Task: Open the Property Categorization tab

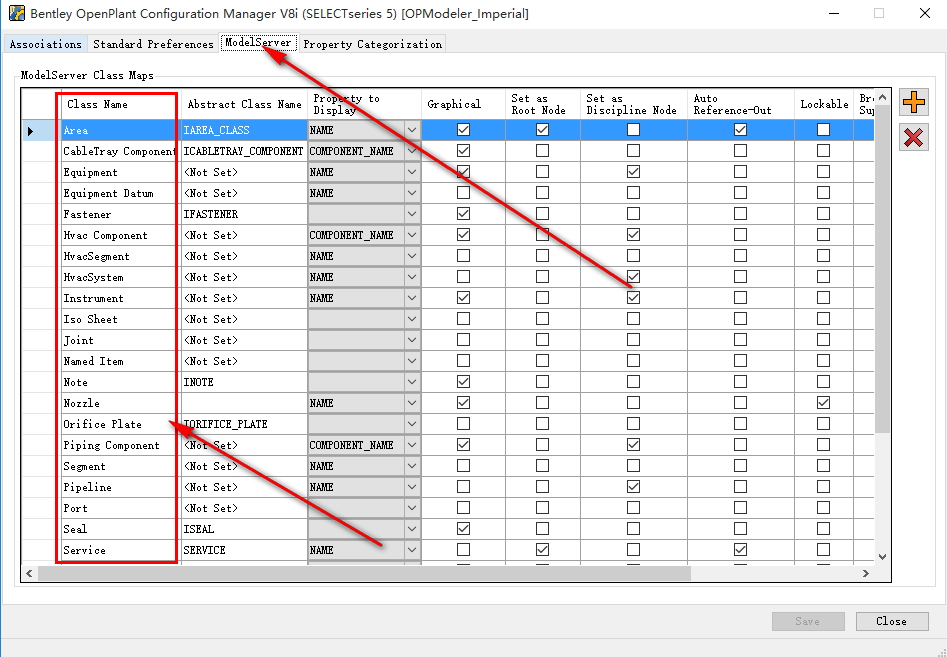Action: pyautogui.click(x=373, y=44)
